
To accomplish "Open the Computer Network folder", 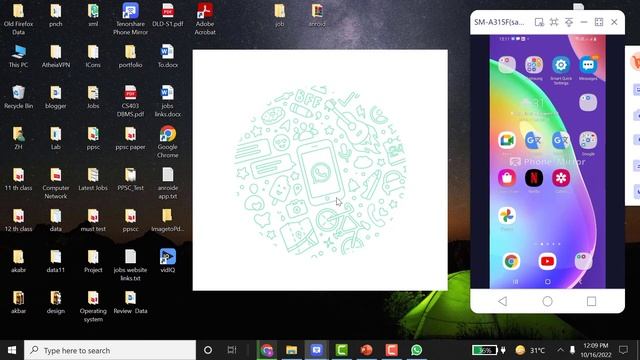I will tap(56, 183).
